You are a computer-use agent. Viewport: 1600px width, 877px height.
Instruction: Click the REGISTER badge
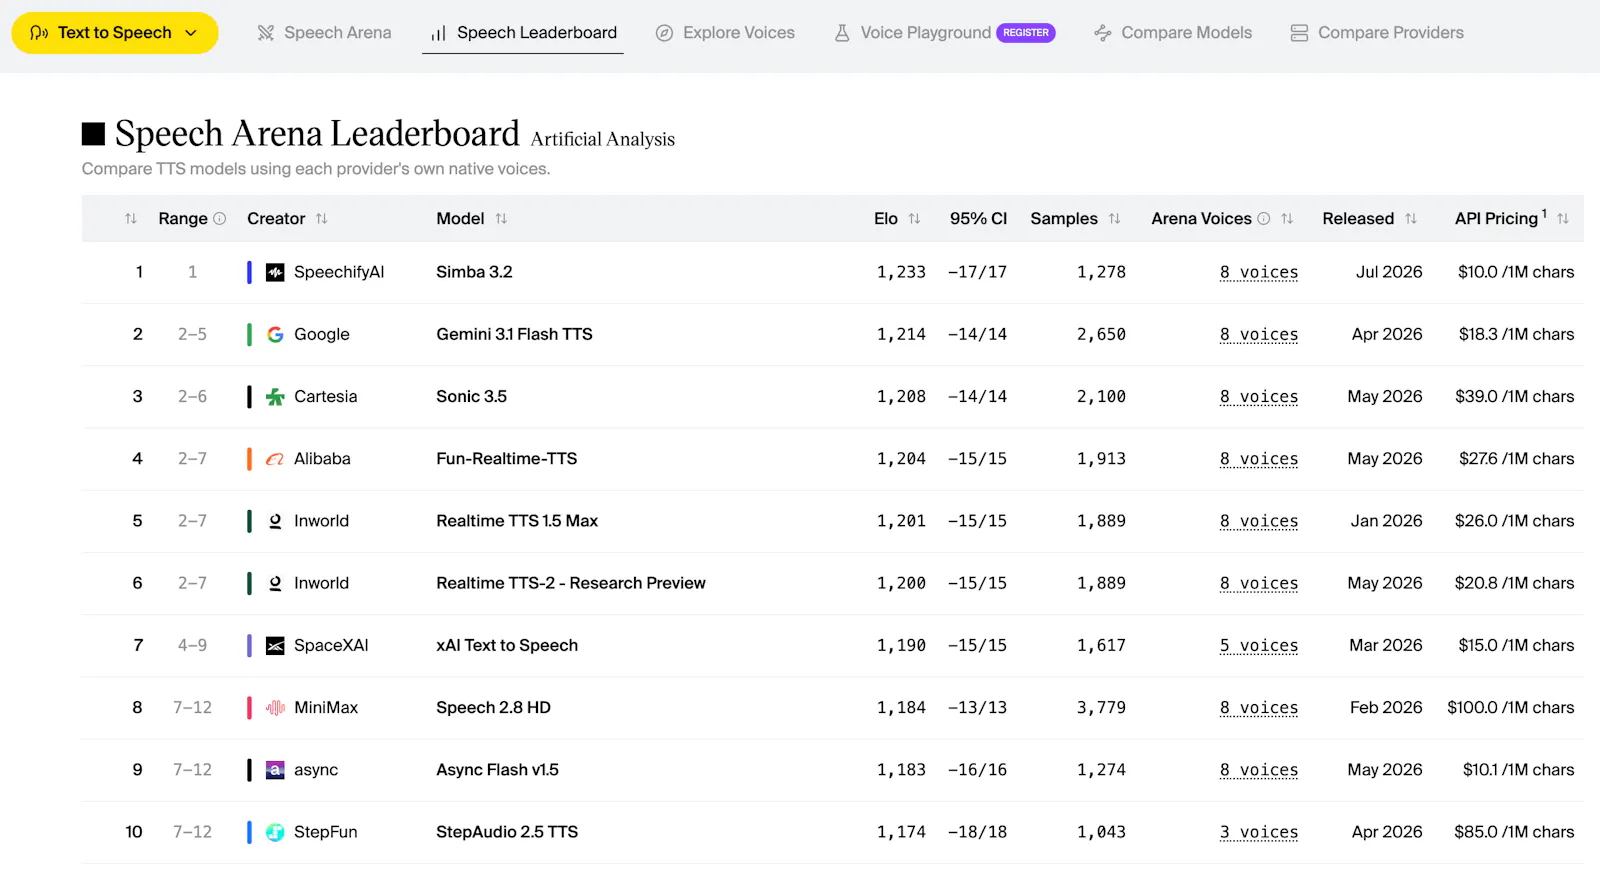tap(1026, 33)
